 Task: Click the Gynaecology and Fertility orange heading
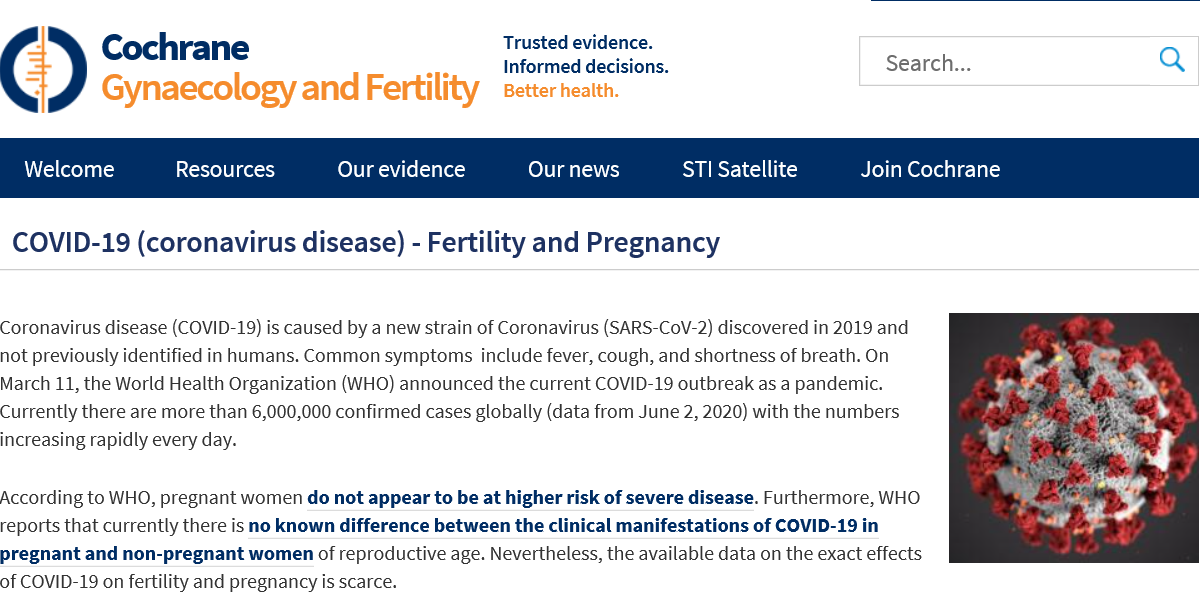290,88
